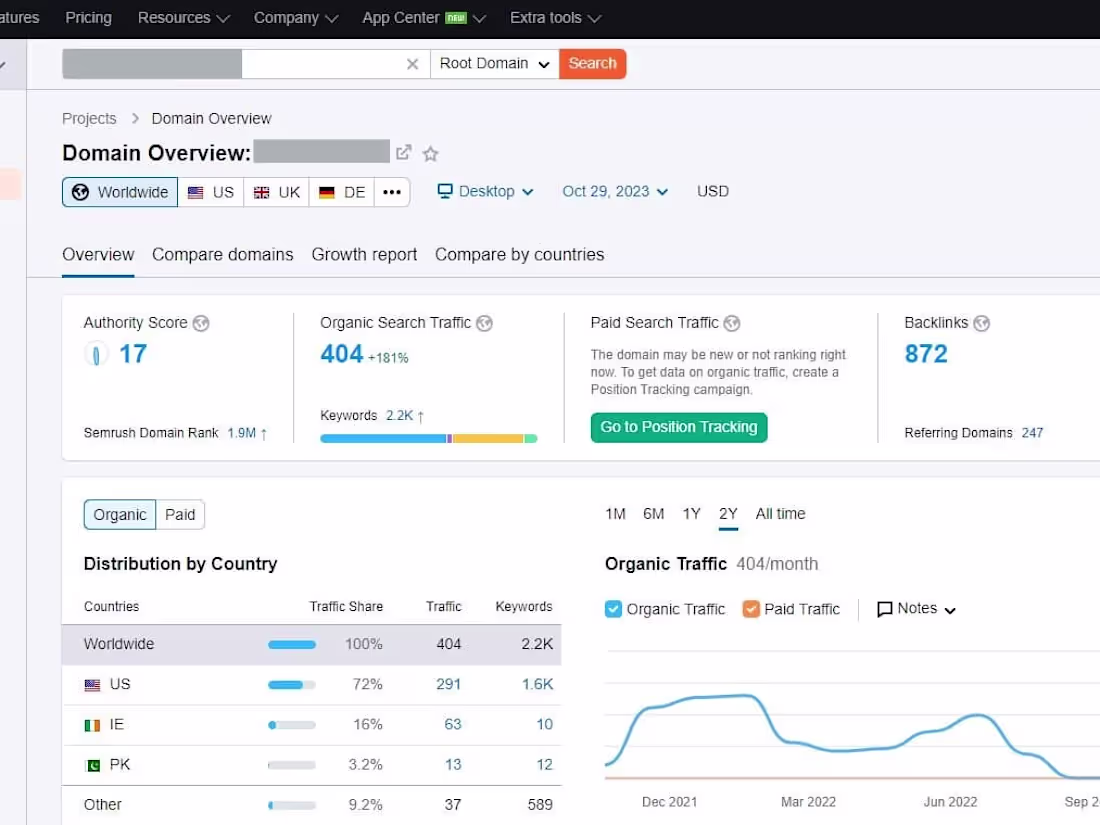Open more countries via three-dots button
Screen dimensions: 1100x825
pos(392,192)
